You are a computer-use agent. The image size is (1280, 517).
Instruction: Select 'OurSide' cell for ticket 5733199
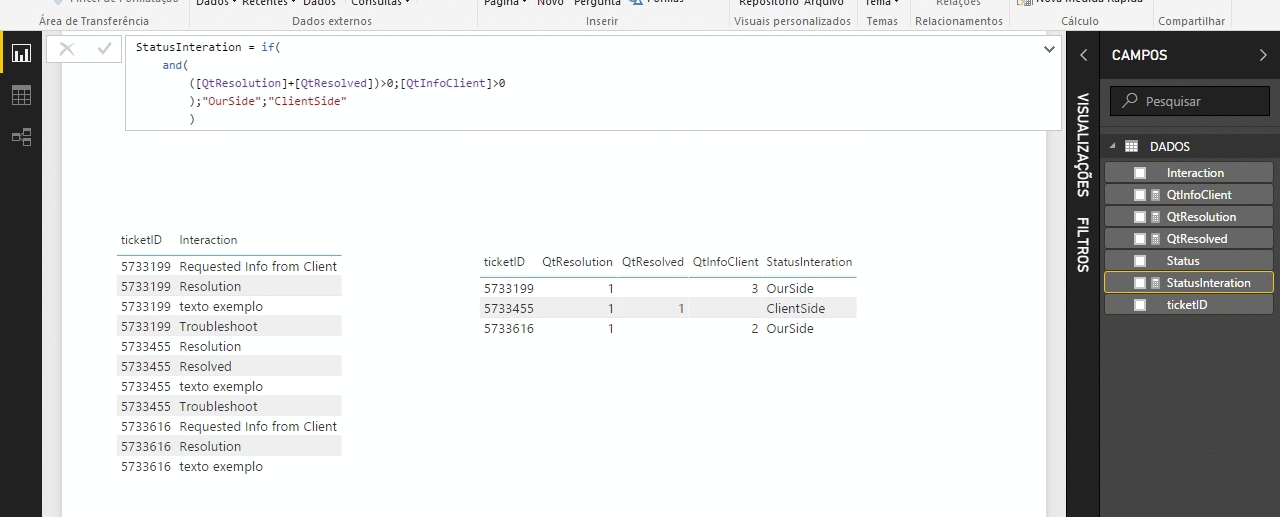(790, 289)
